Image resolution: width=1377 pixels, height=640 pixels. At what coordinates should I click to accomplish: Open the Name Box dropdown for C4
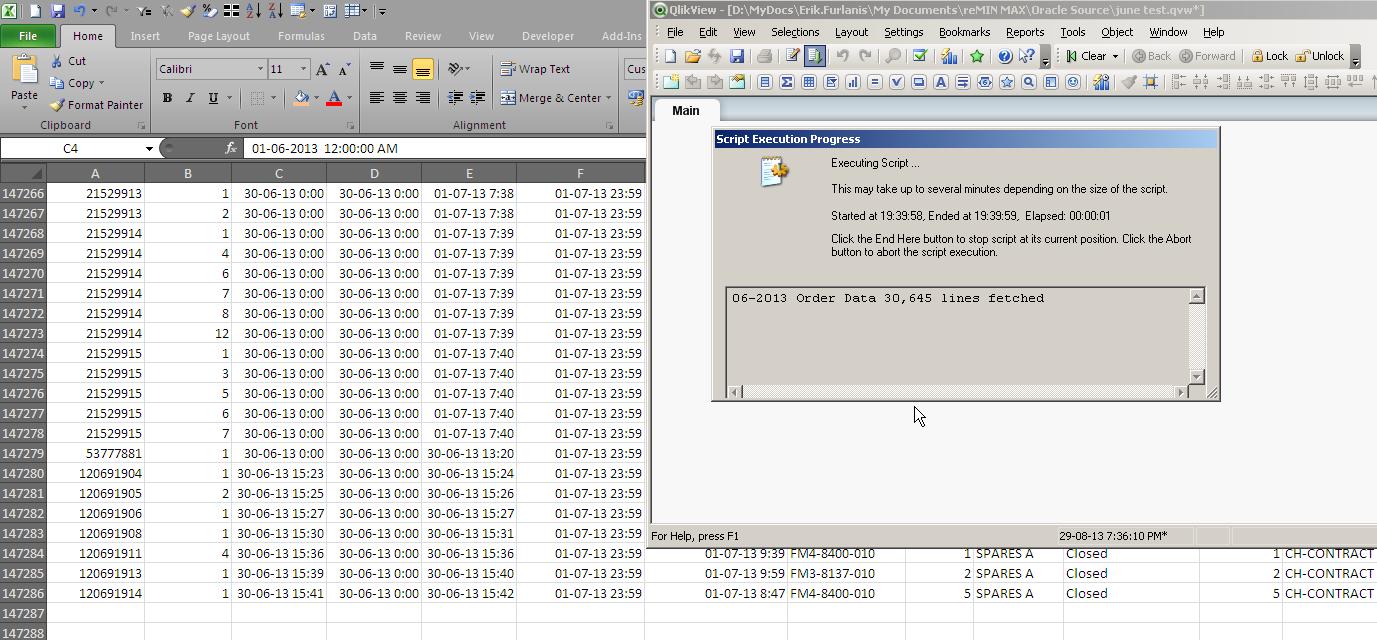[149, 148]
